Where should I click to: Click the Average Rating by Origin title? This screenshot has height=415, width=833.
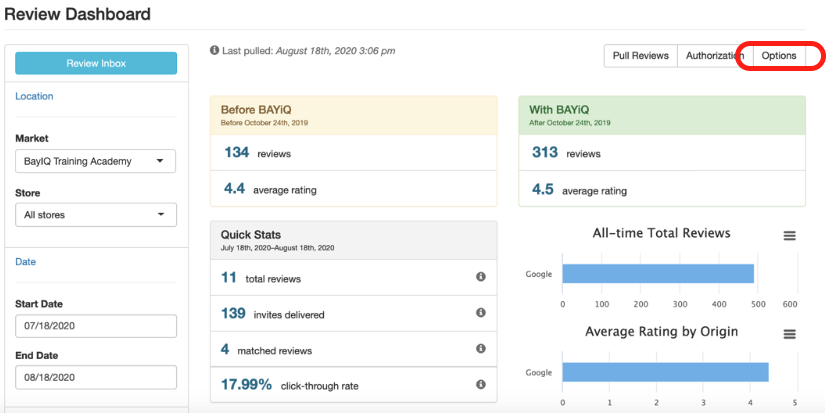coord(661,332)
